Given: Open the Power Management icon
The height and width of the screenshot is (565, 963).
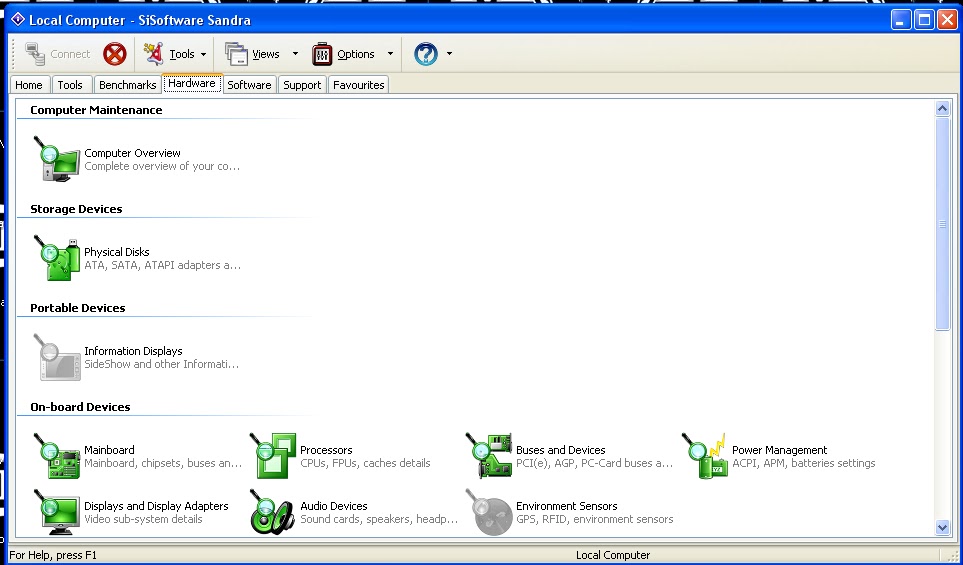Looking at the screenshot, I should (x=705, y=456).
